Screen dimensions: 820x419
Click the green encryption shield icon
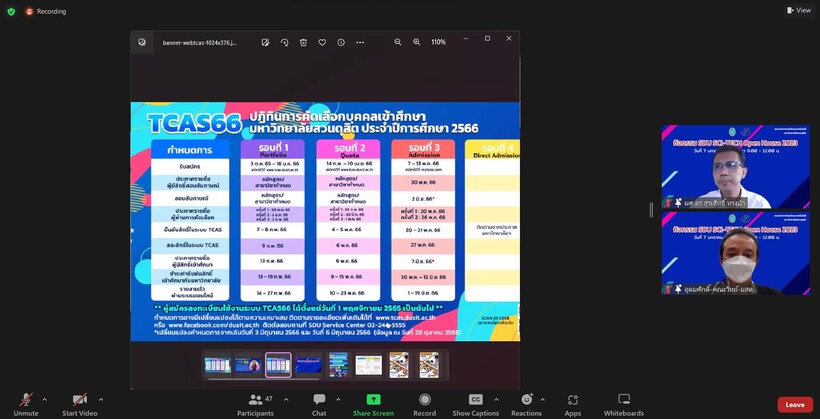point(11,12)
